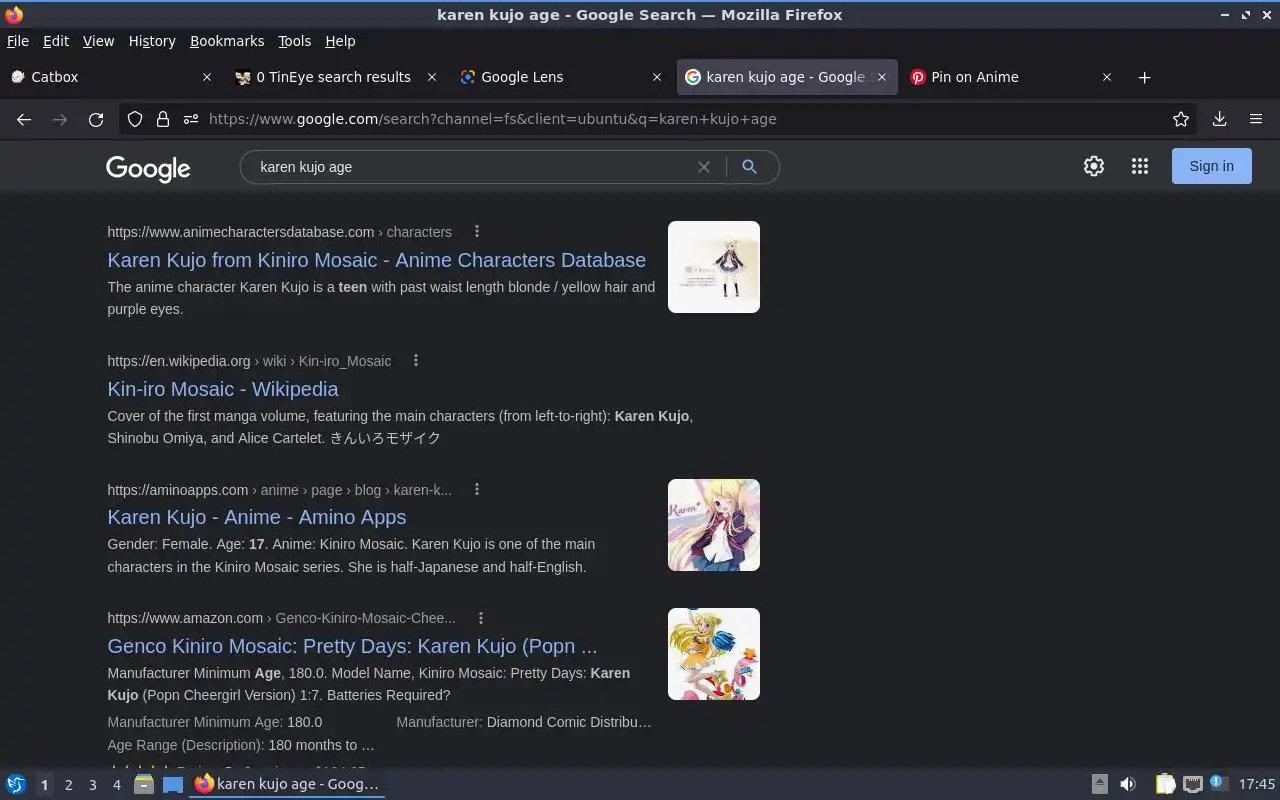
Task: Open the Edit menu
Action: (56, 41)
